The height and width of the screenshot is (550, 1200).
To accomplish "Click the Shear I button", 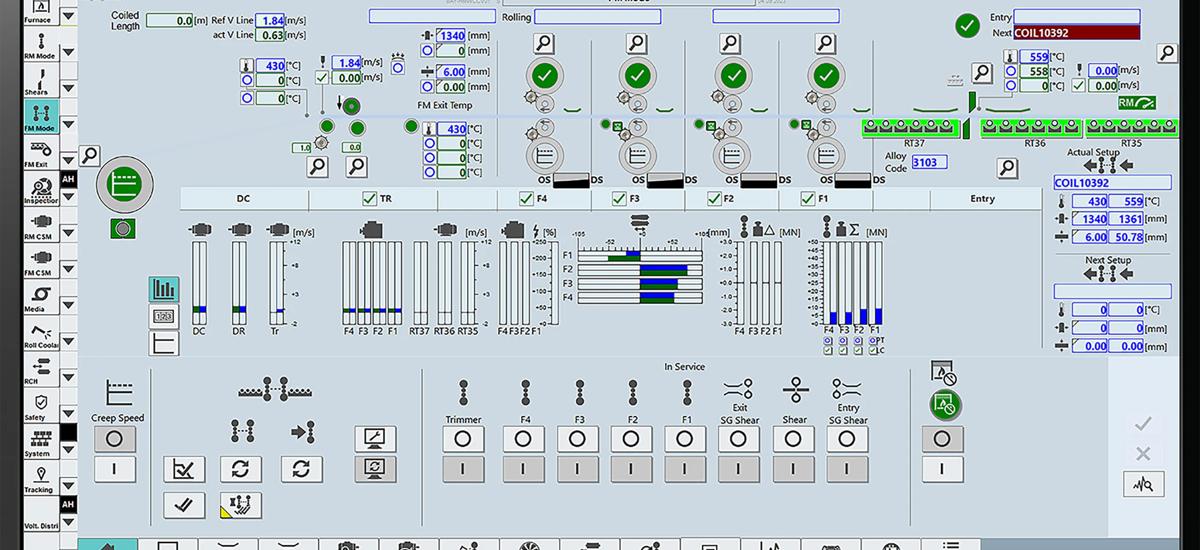I will 793,469.
